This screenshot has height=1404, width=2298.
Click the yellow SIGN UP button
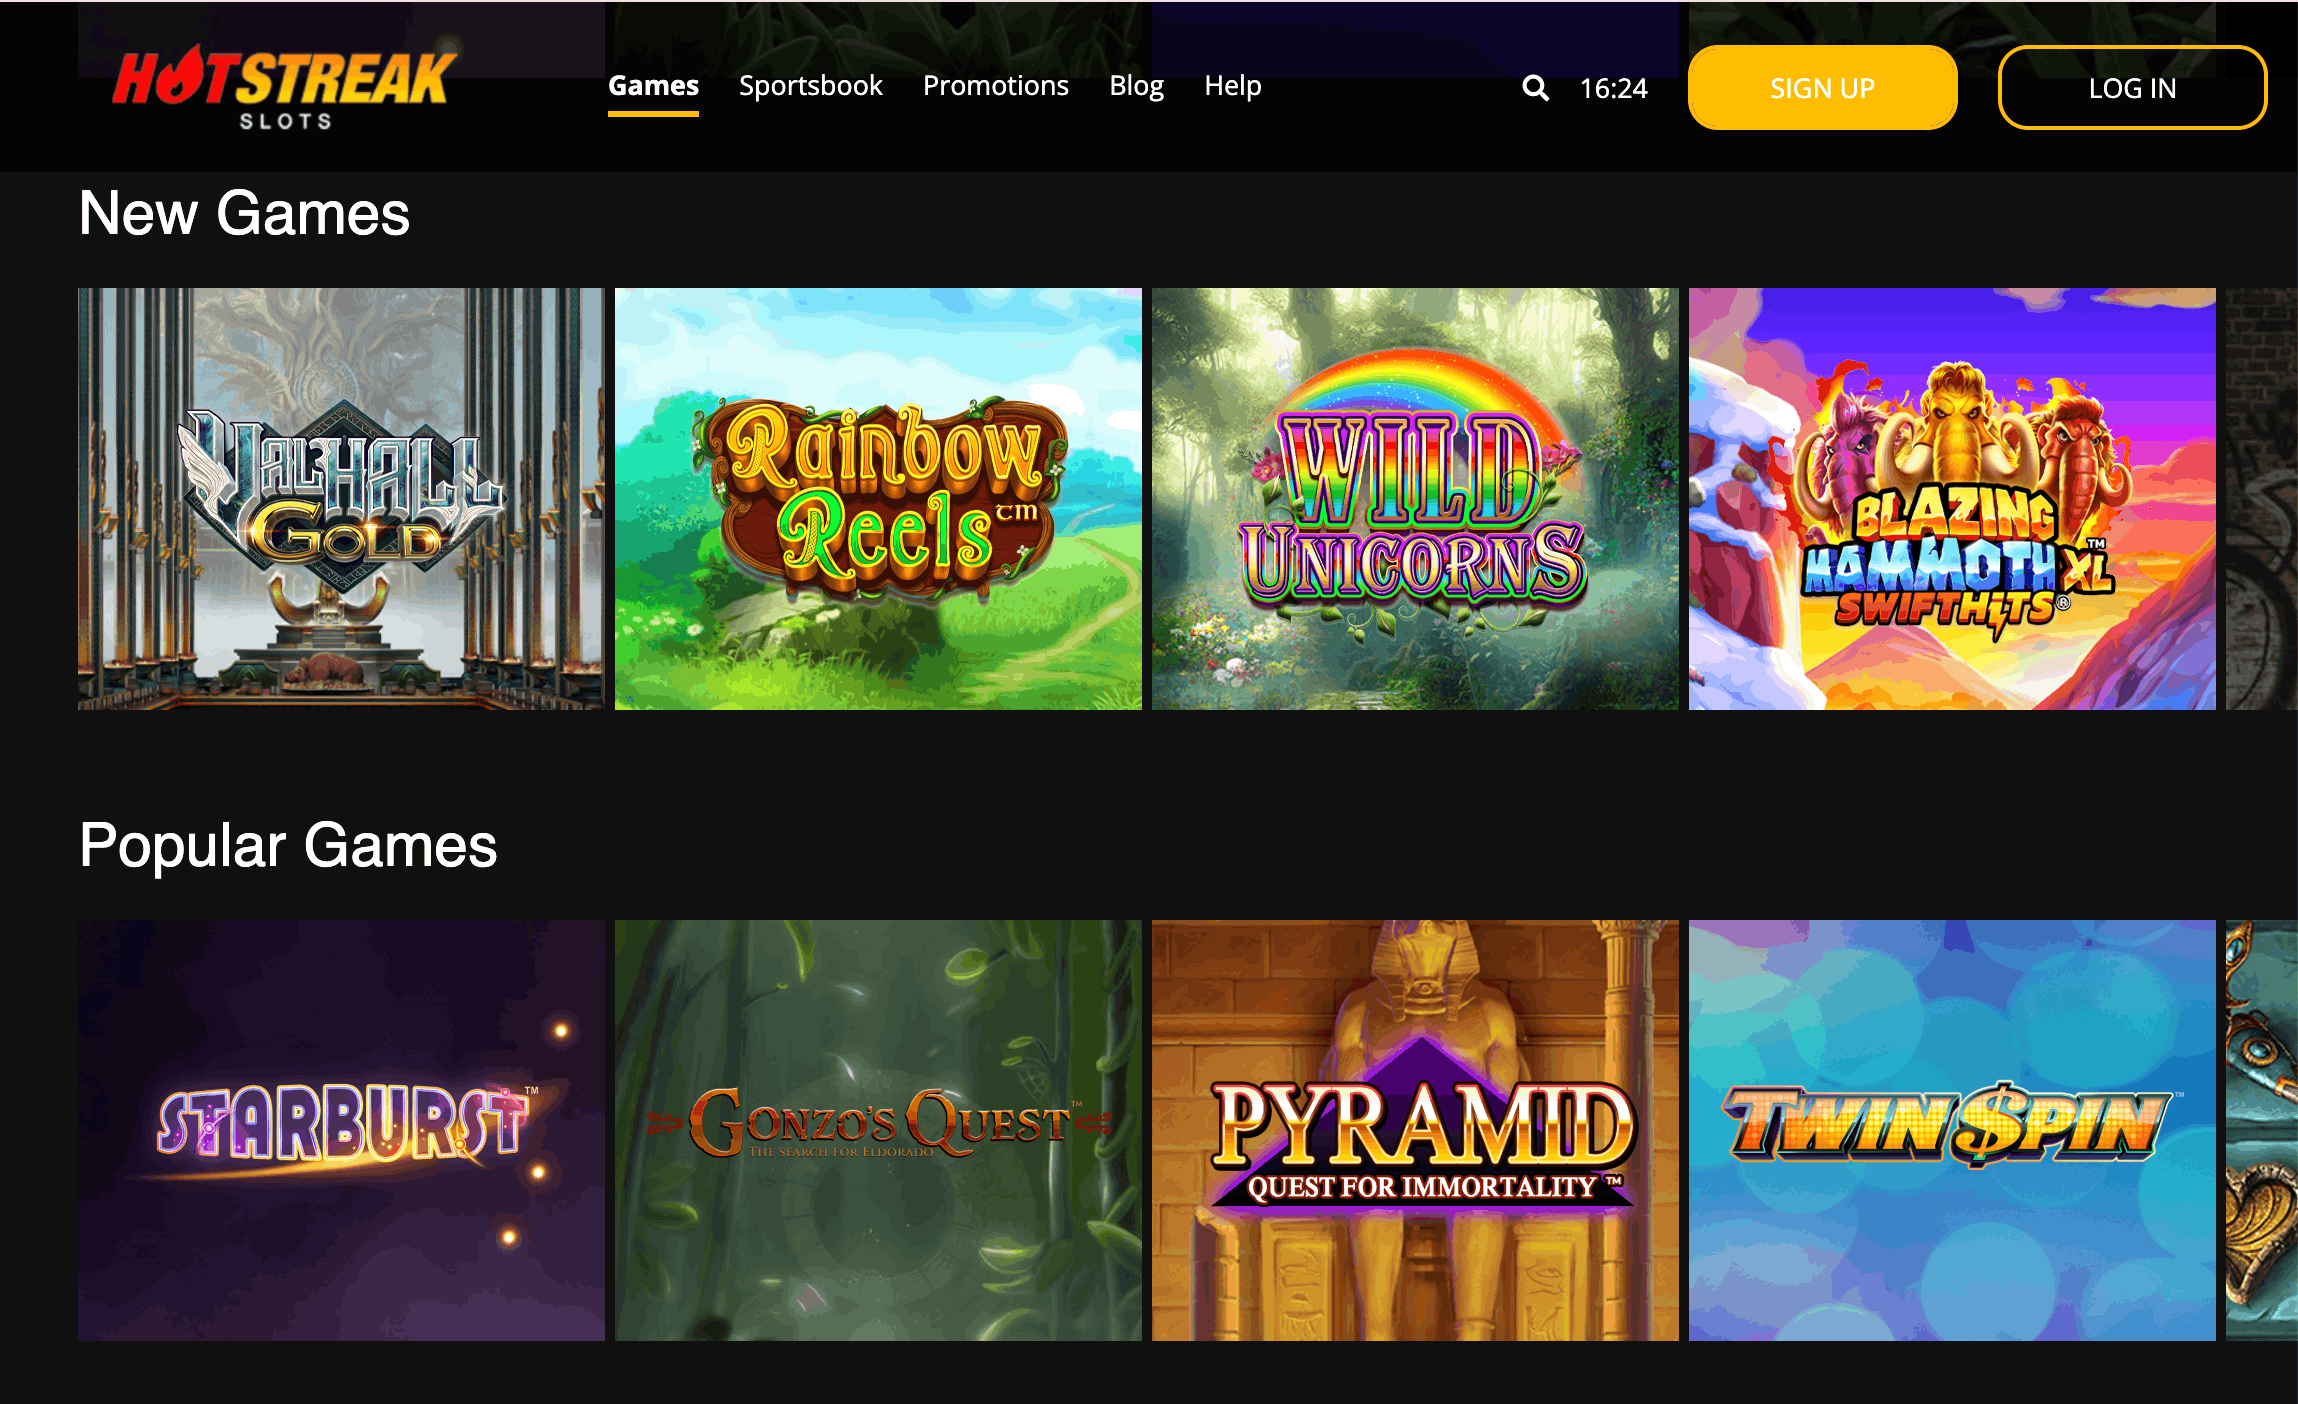tap(1822, 88)
